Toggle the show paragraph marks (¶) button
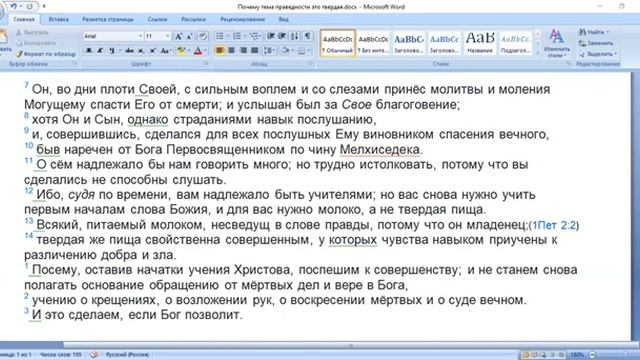The image size is (640, 360). click(x=307, y=36)
